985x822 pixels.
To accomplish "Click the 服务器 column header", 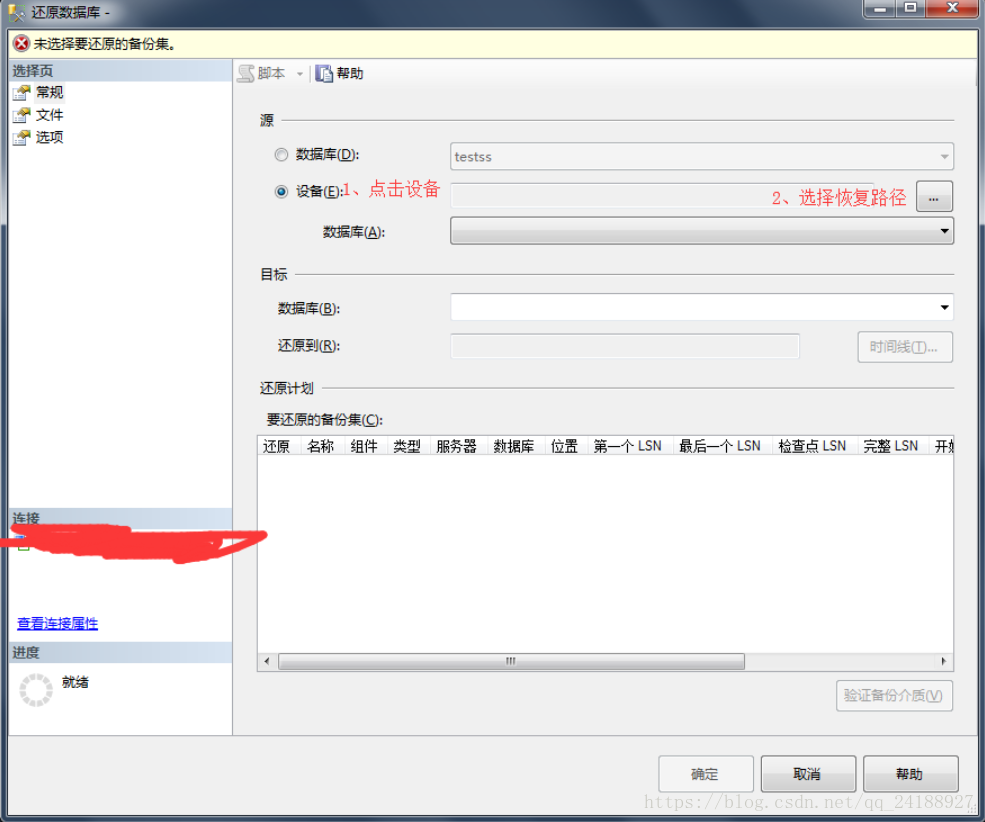I will (459, 446).
